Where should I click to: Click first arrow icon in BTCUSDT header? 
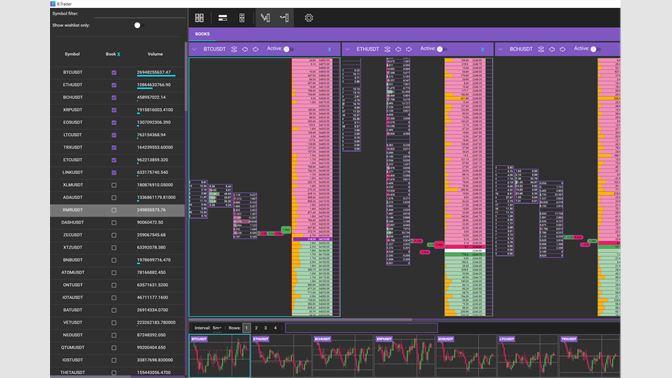click(245, 49)
